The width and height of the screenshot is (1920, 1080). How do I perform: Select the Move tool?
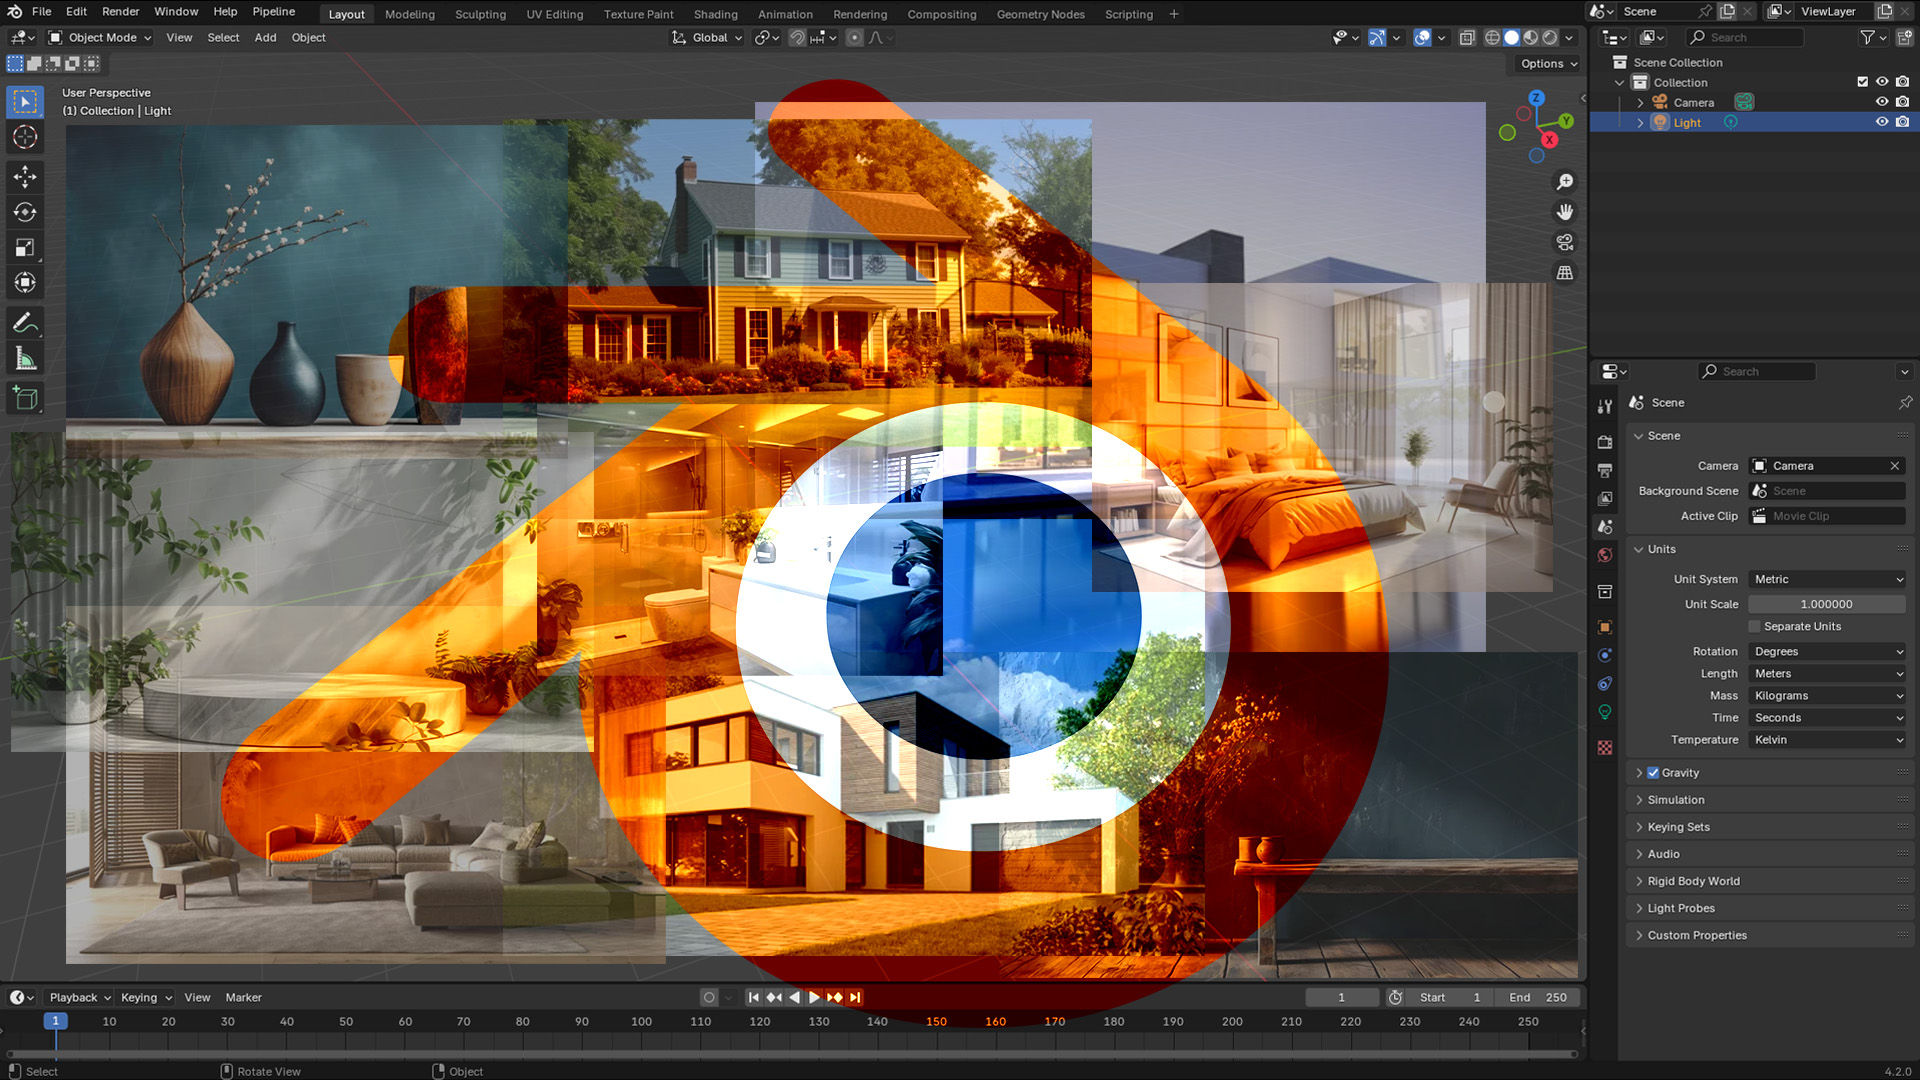point(25,177)
